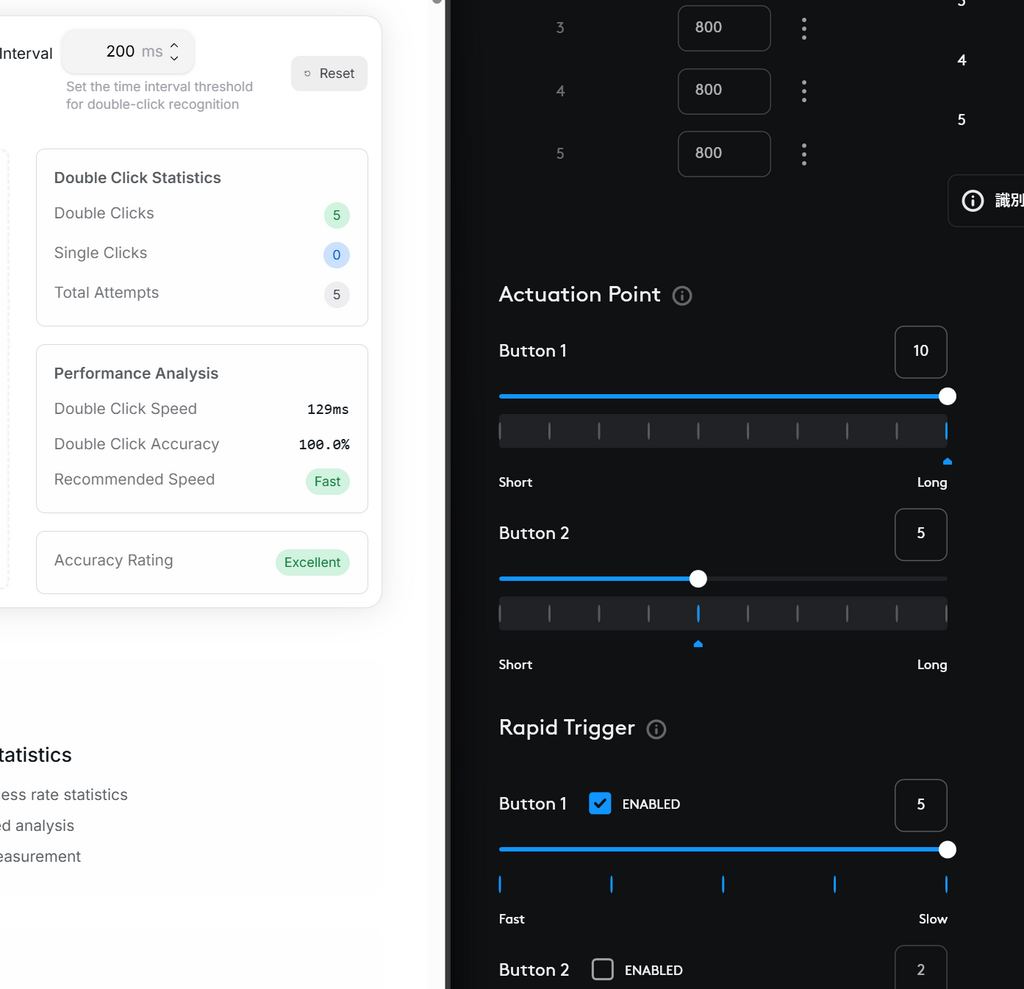Click the info icon on the right edge
Image resolution: width=1024 pixels, height=989 pixels.
[972, 201]
